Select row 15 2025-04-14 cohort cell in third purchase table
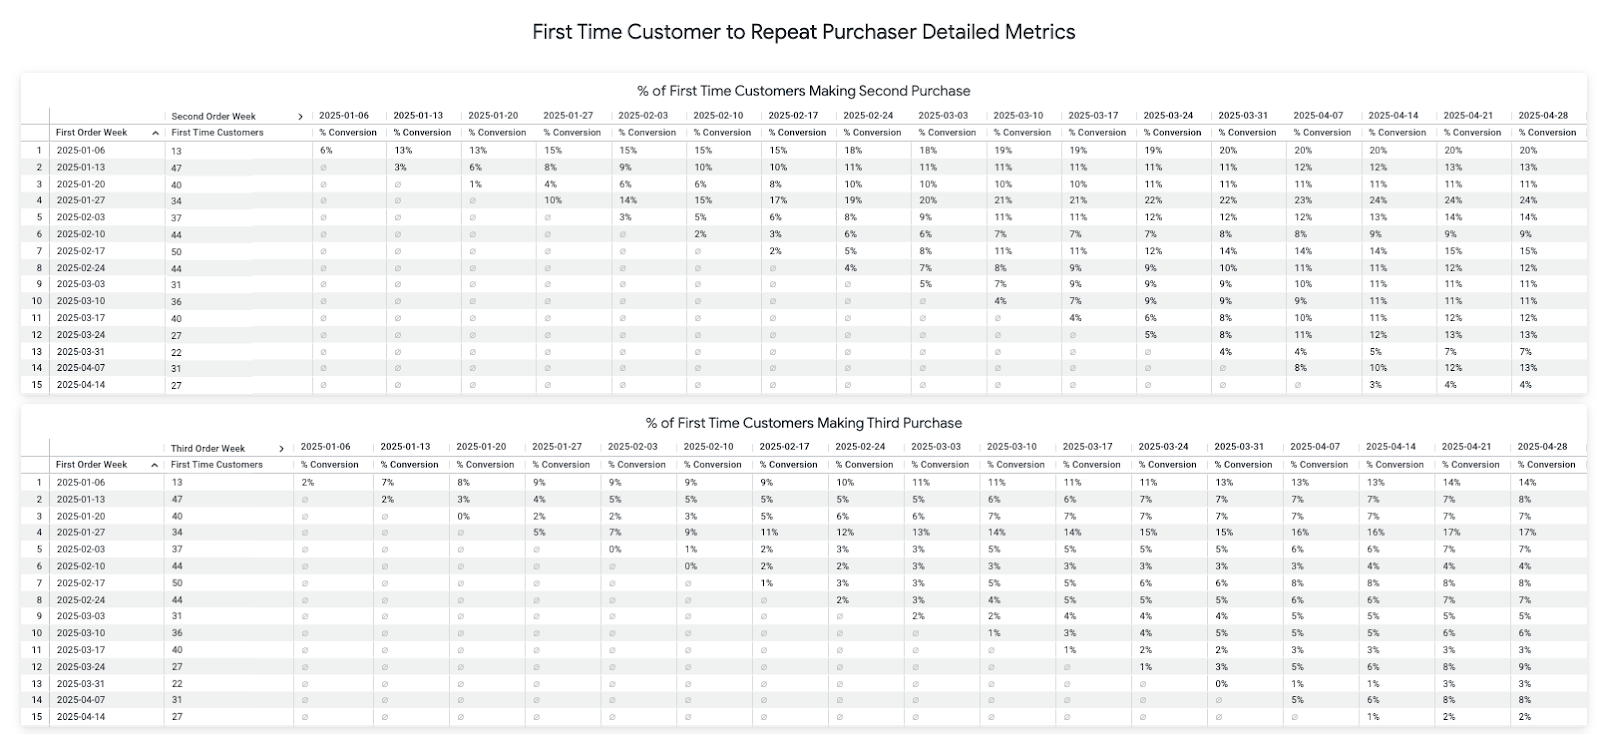The image size is (1600, 734). (x=91, y=717)
